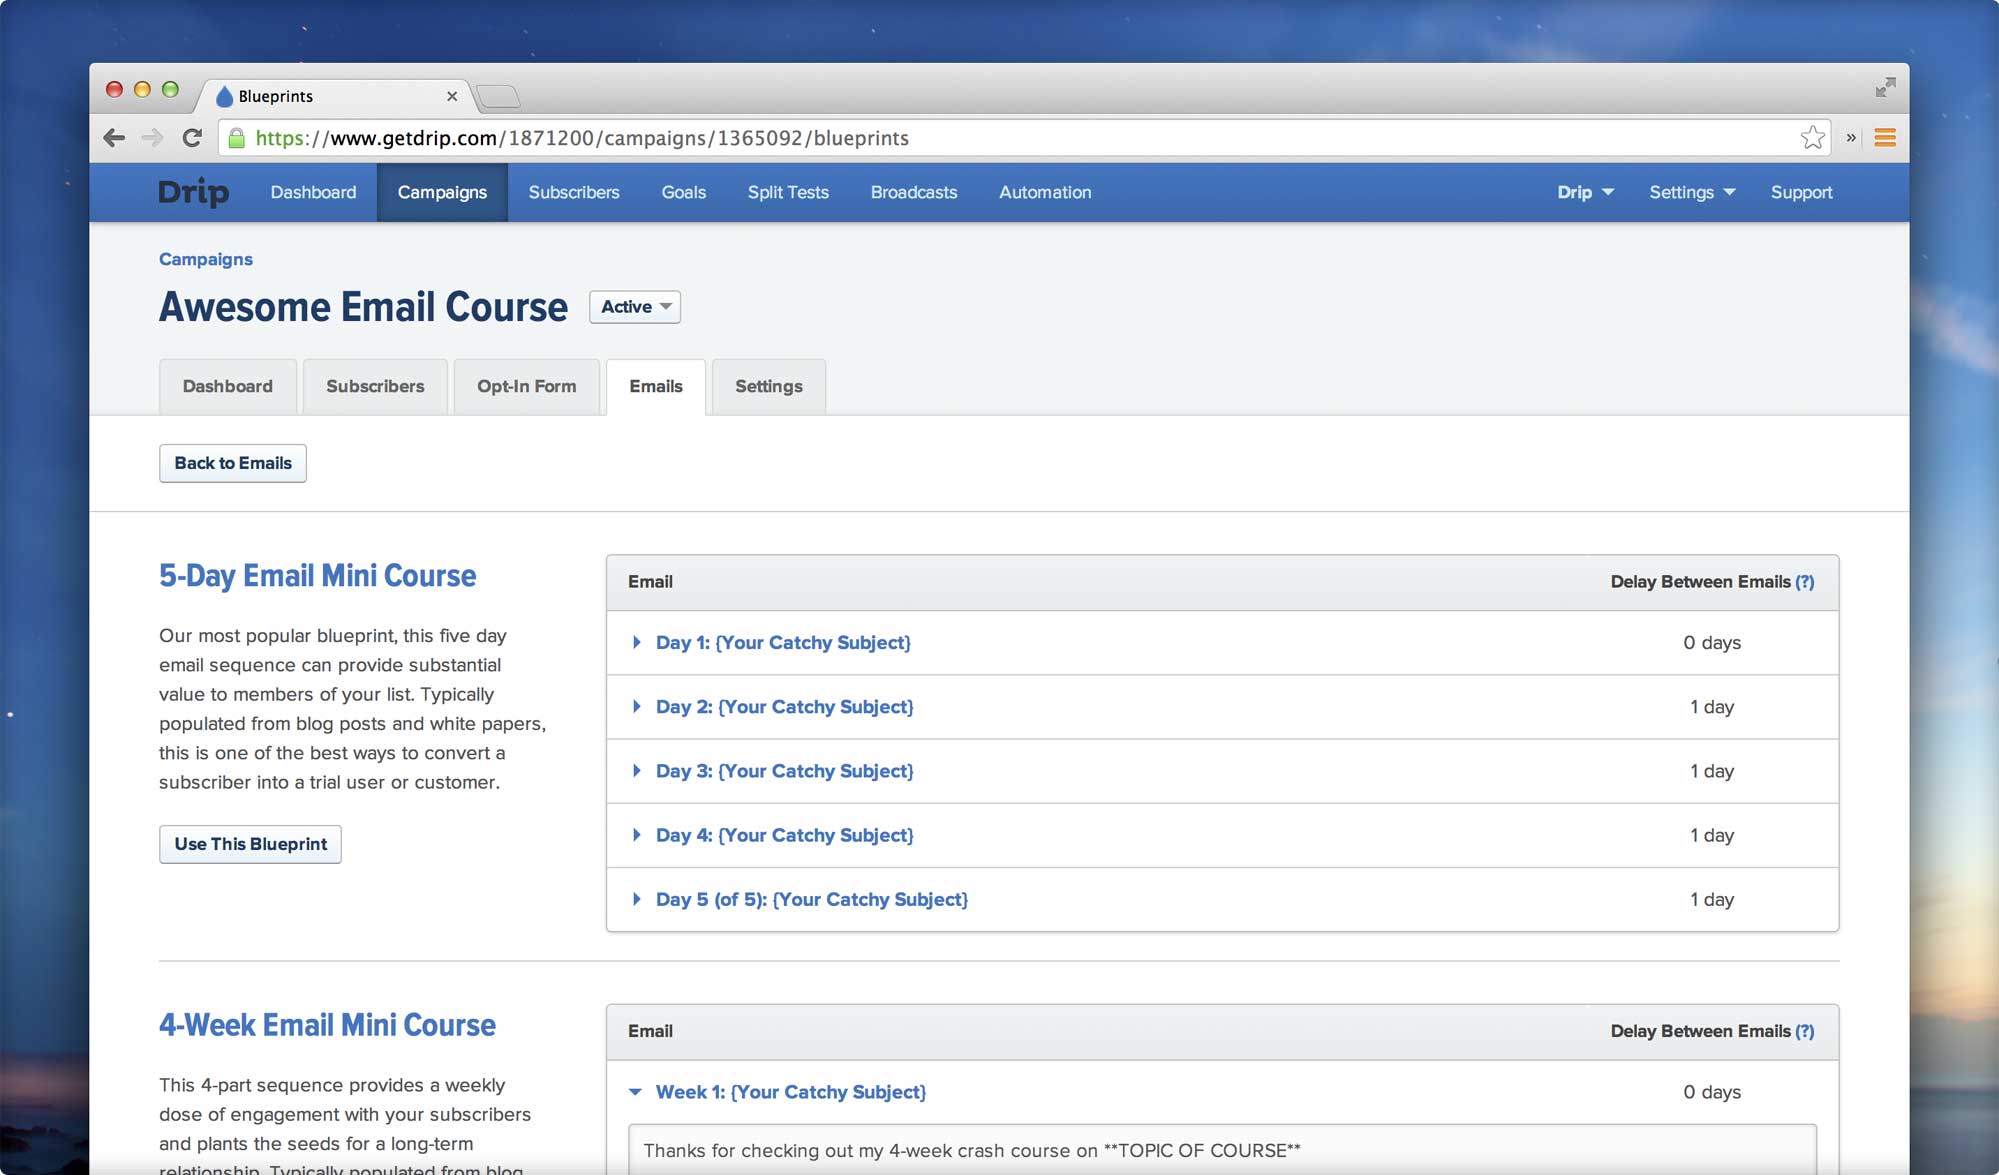This screenshot has height=1175, width=1999.
Task: Collapse the Week 1 email row
Action: 789,1092
